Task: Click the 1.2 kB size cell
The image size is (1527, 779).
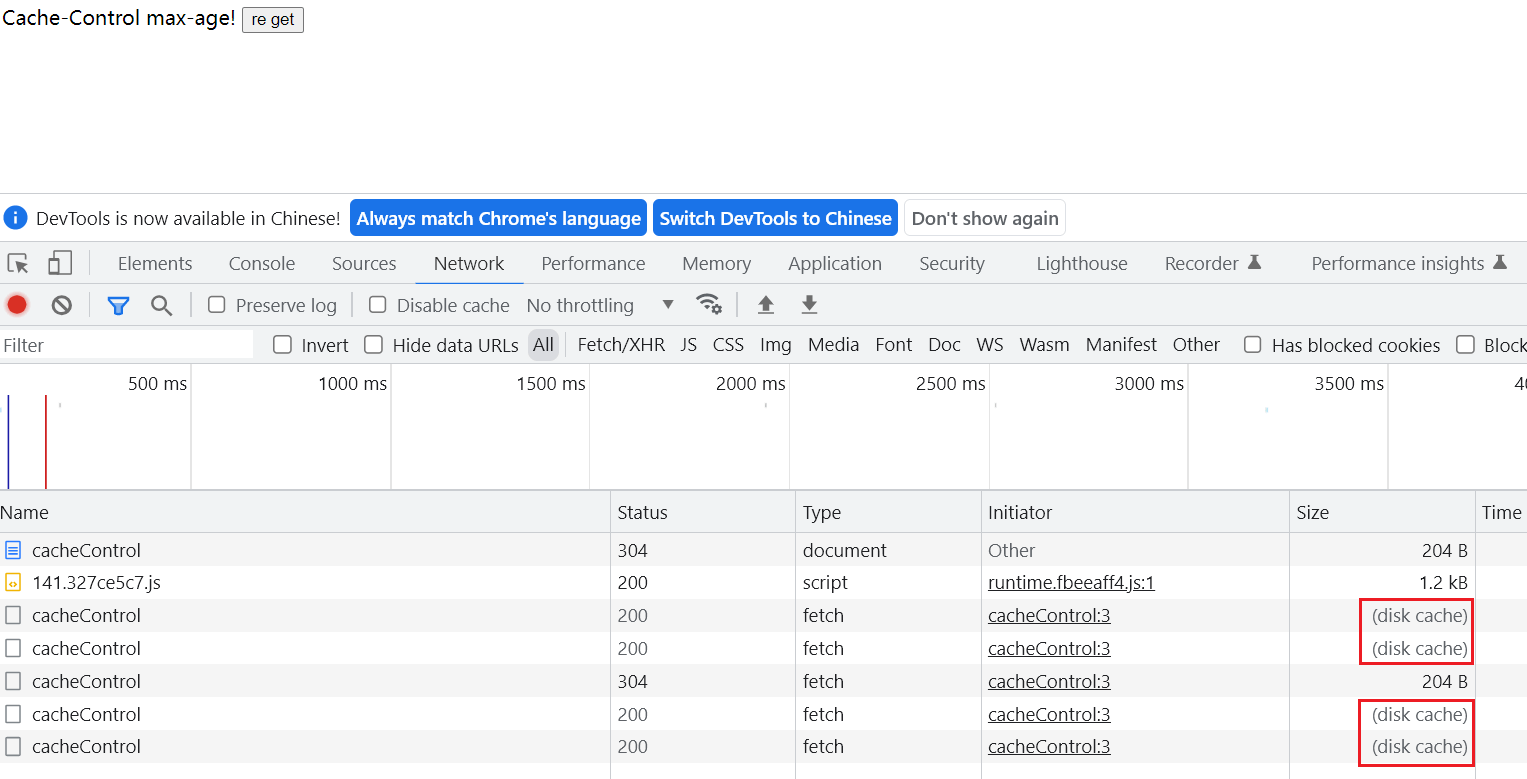Action: (1382, 582)
